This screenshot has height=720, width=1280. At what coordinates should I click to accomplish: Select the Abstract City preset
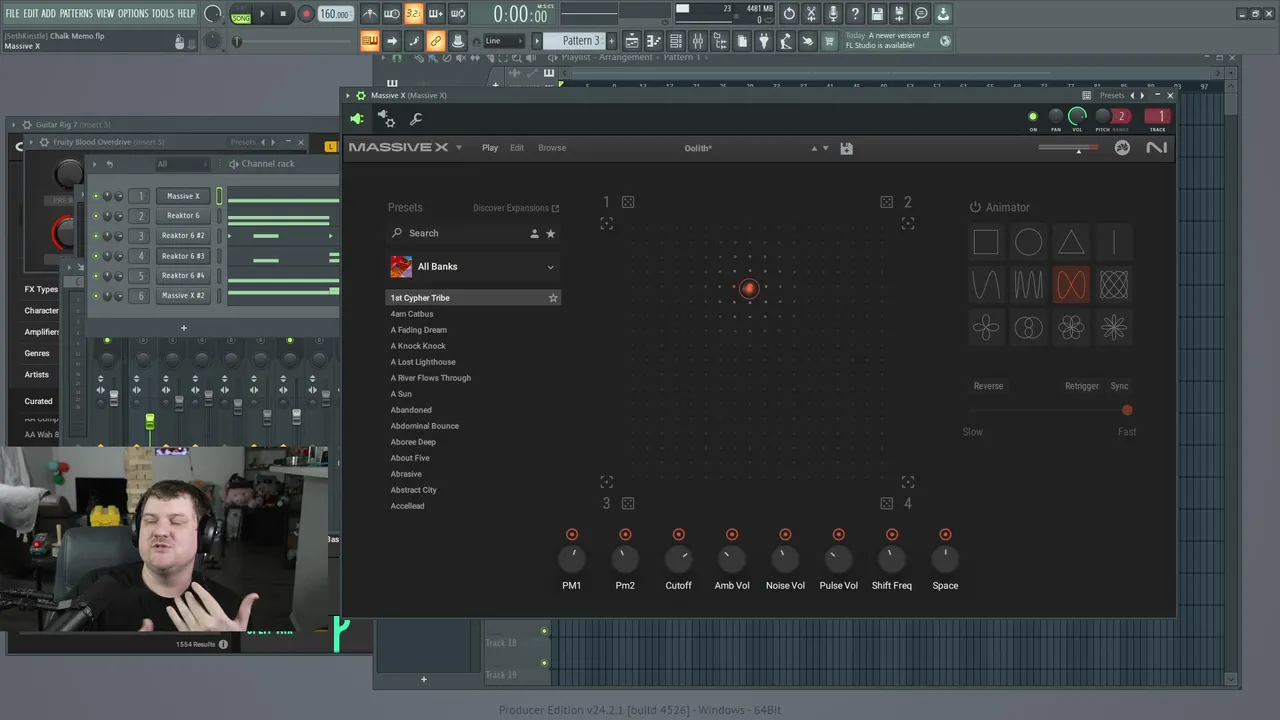[x=414, y=490]
